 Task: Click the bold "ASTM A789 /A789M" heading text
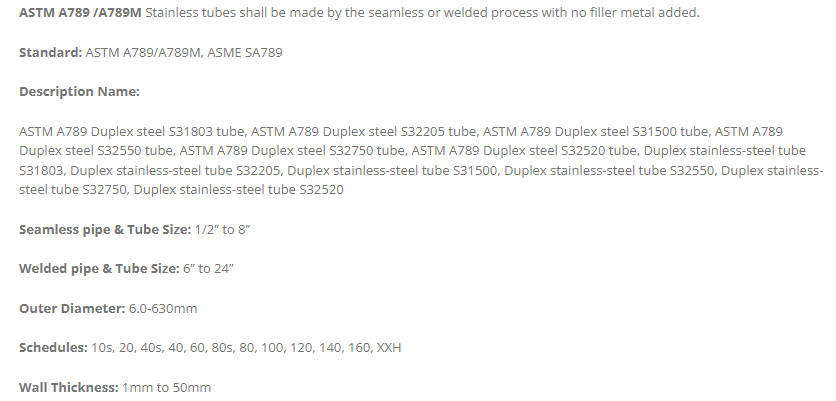(x=81, y=12)
